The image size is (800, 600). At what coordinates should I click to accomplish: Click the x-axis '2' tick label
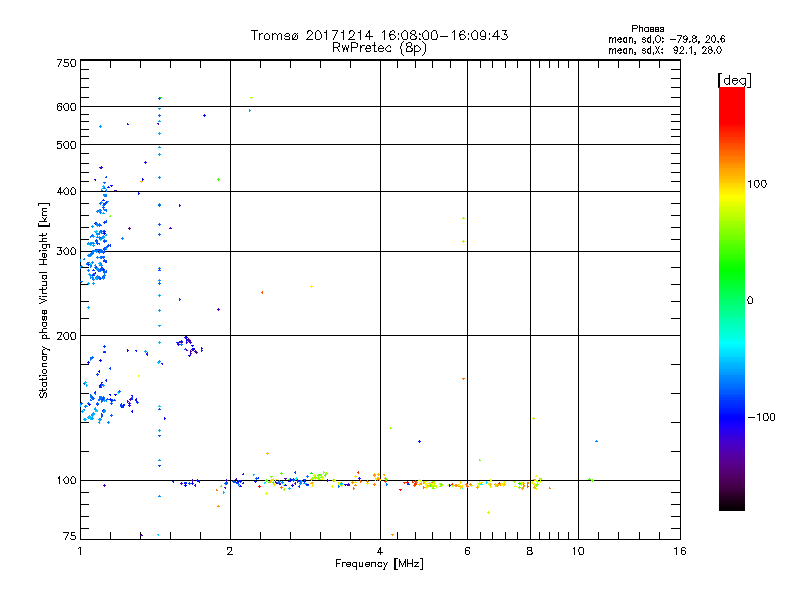[x=230, y=551]
